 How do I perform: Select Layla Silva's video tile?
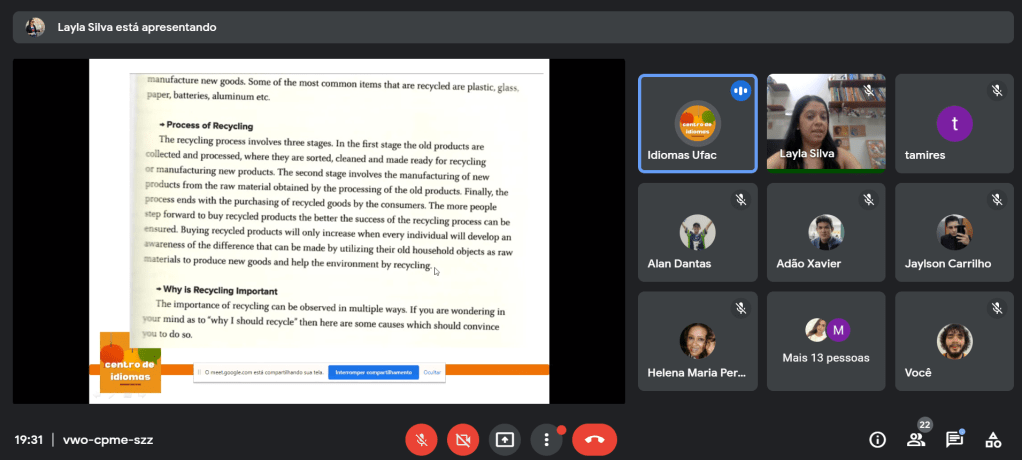click(825, 122)
